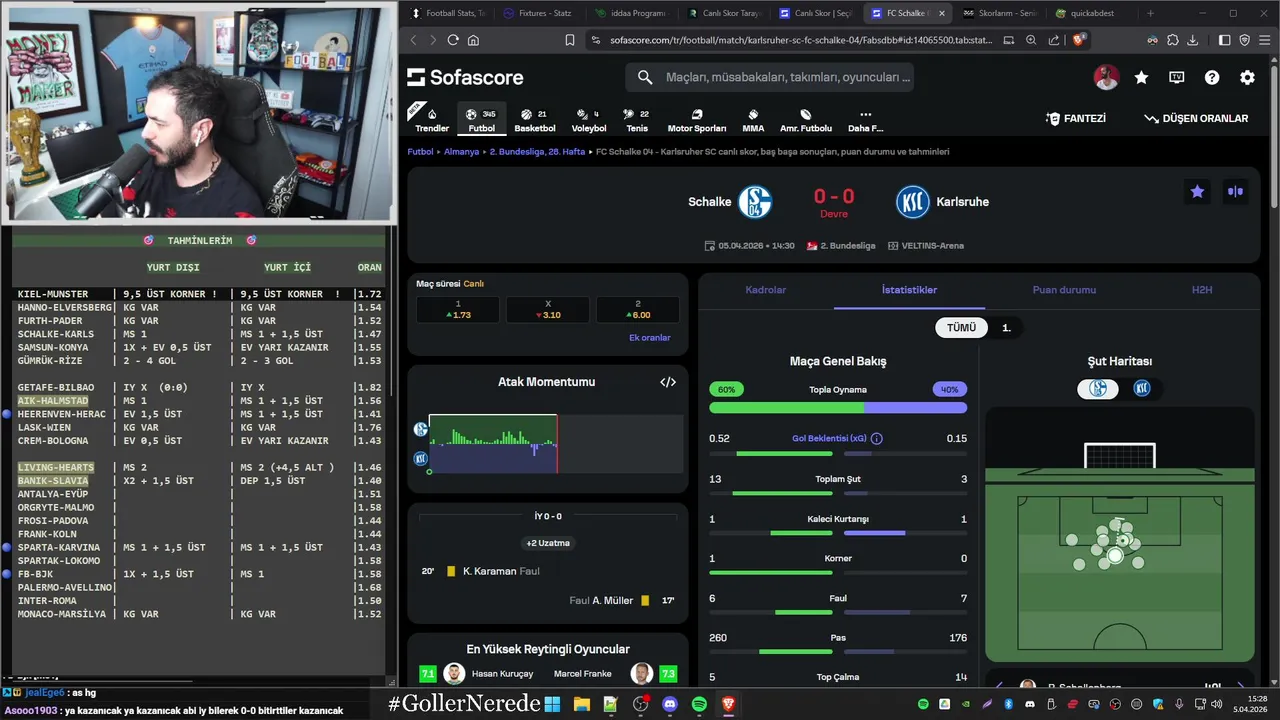Expand the Daha Fazla sports menu

(865, 120)
